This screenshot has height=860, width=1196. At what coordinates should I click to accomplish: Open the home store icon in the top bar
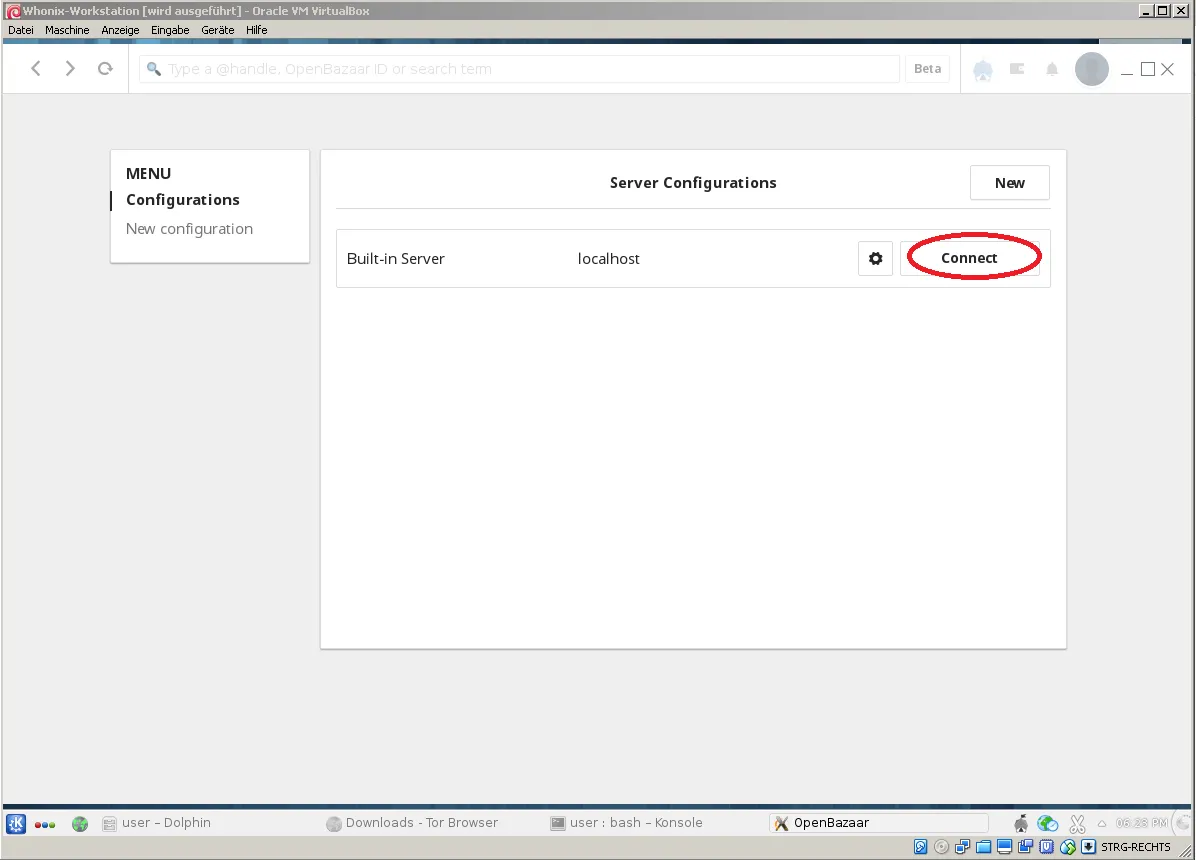pos(982,69)
